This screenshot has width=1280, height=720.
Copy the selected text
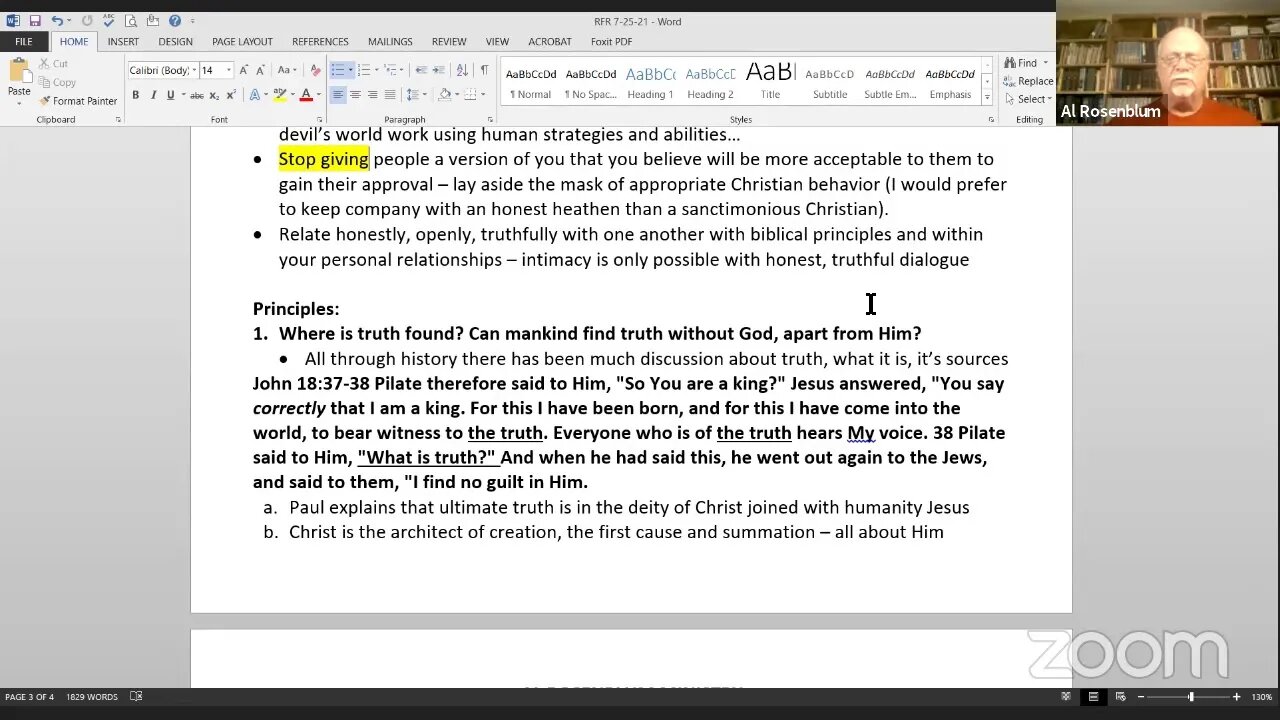[57, 82]
